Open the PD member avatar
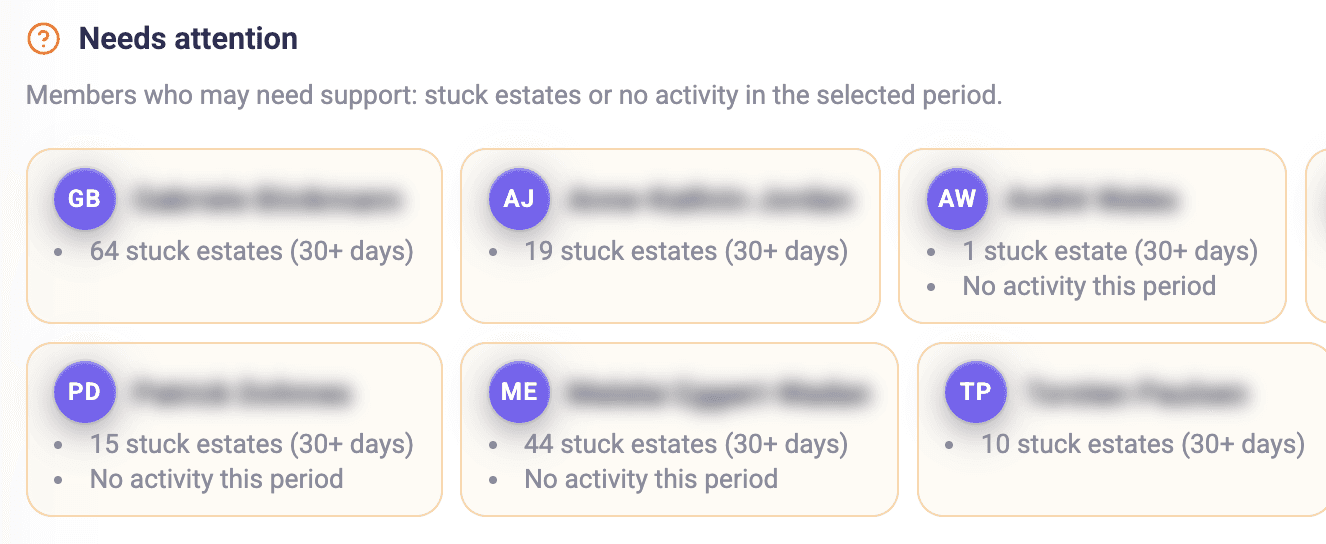Screen dimensions: 1326x544 [85, 392]
